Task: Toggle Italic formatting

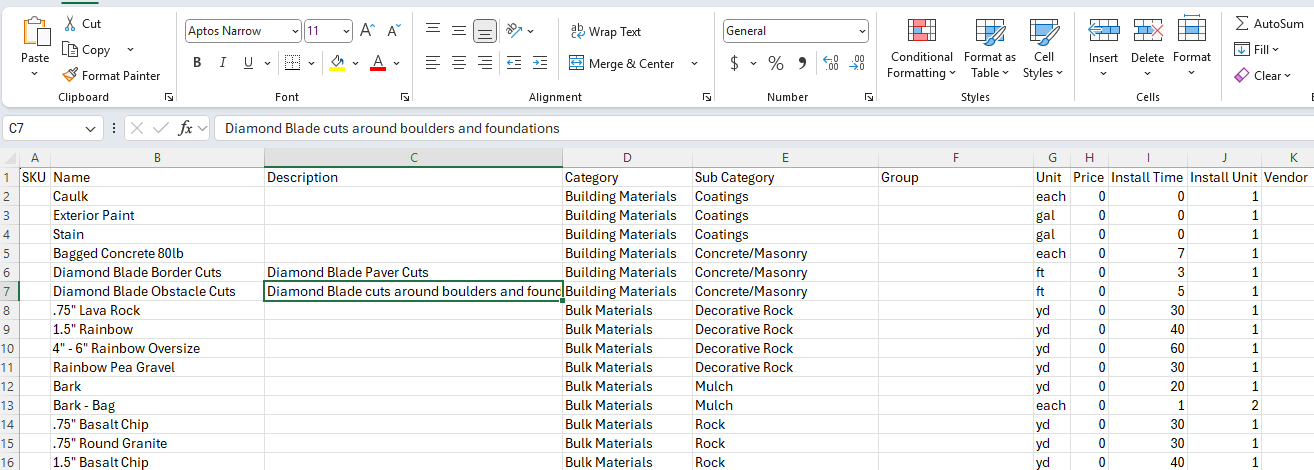Action: [221, 63]
